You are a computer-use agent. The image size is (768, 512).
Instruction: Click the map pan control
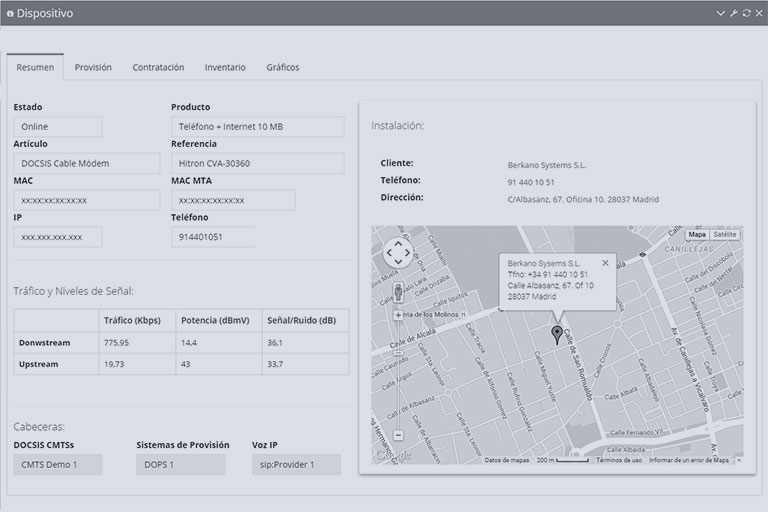pyautogui.click(x=398, y=253)
